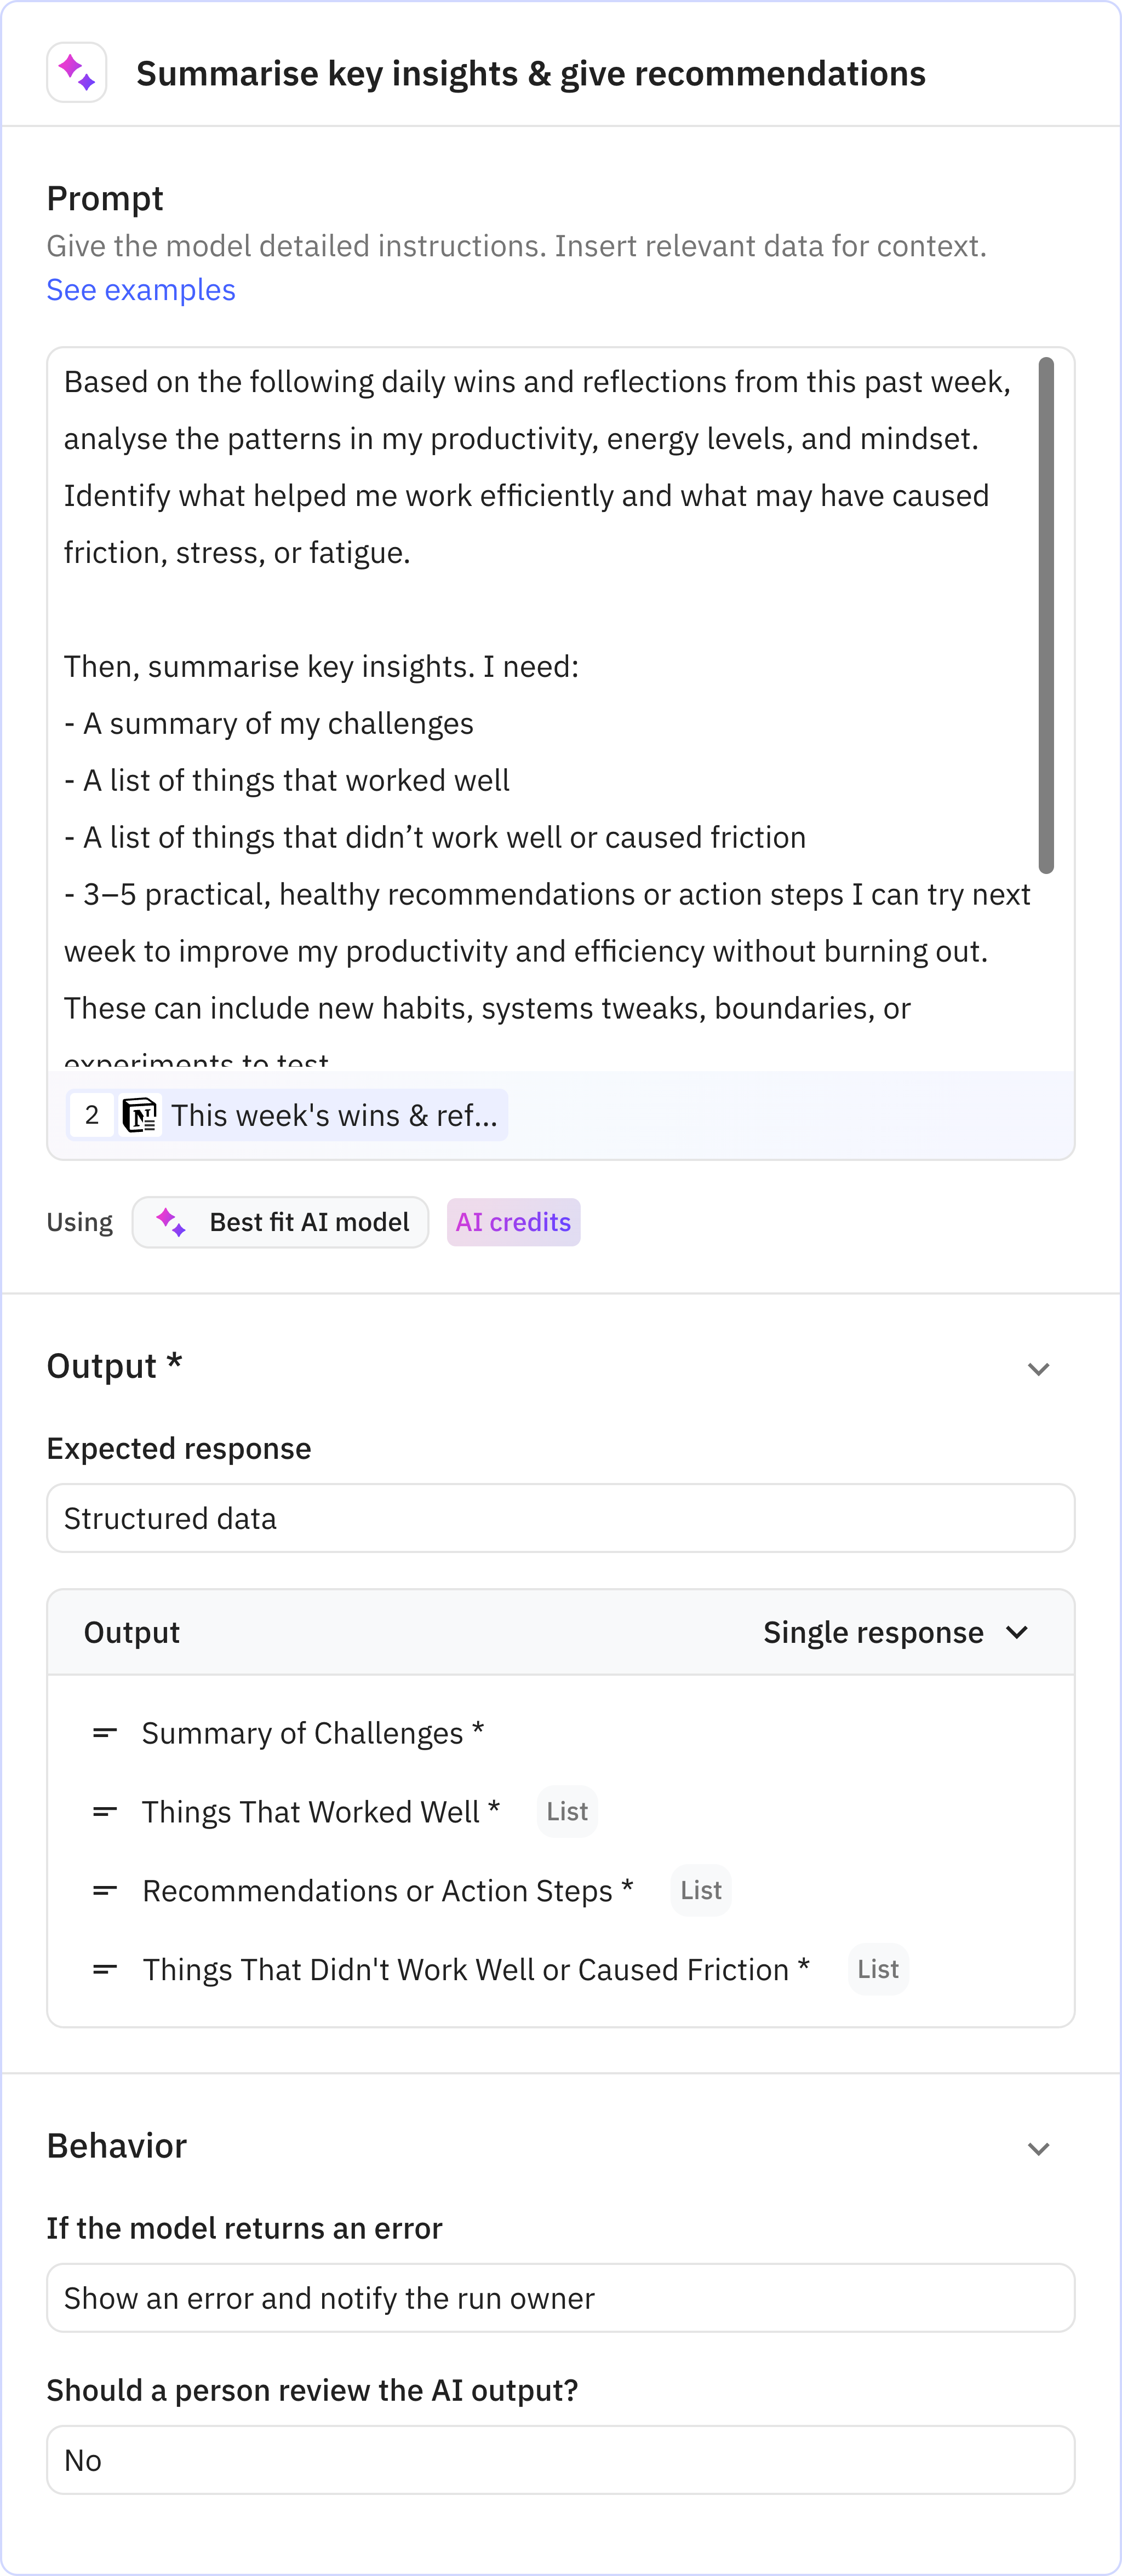
Task: Click the AI sparkle icon in the header
Action: (77, 72)
